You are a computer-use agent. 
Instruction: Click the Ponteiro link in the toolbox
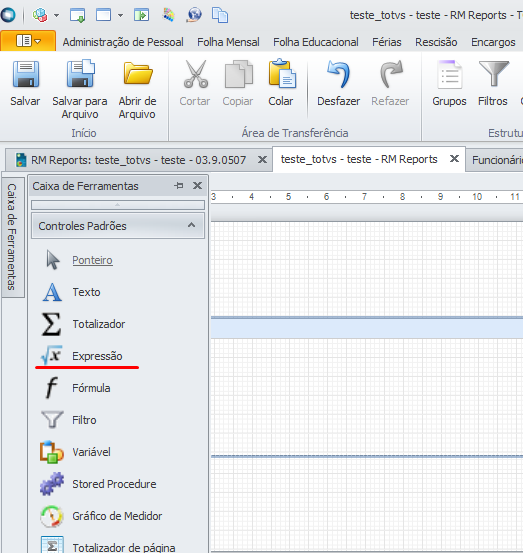[92, 260]
